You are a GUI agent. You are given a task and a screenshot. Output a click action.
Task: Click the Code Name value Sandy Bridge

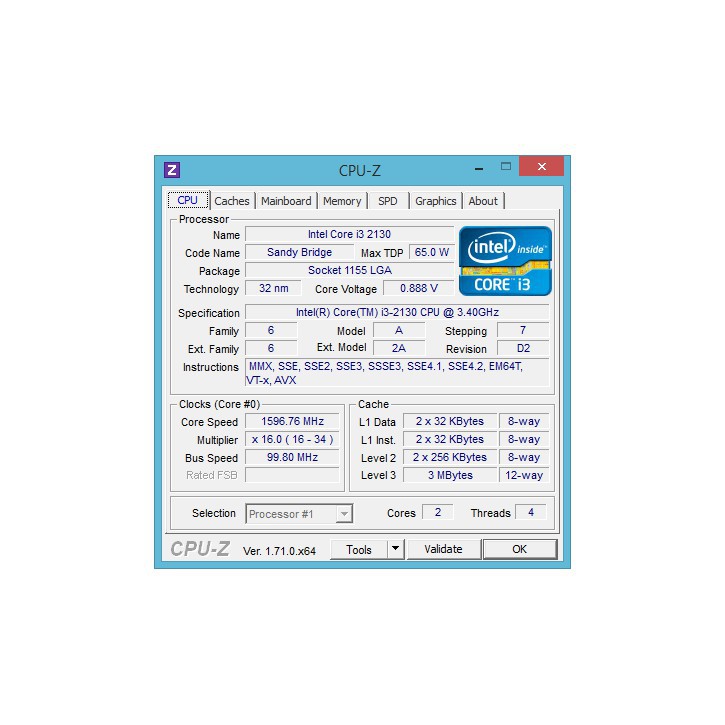299,252
